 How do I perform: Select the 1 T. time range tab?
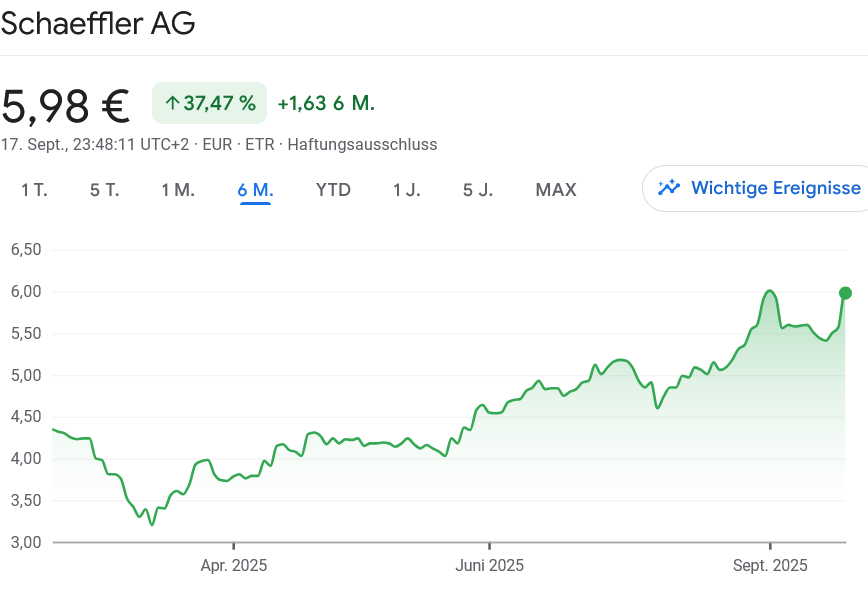click(x=34, y=190)
